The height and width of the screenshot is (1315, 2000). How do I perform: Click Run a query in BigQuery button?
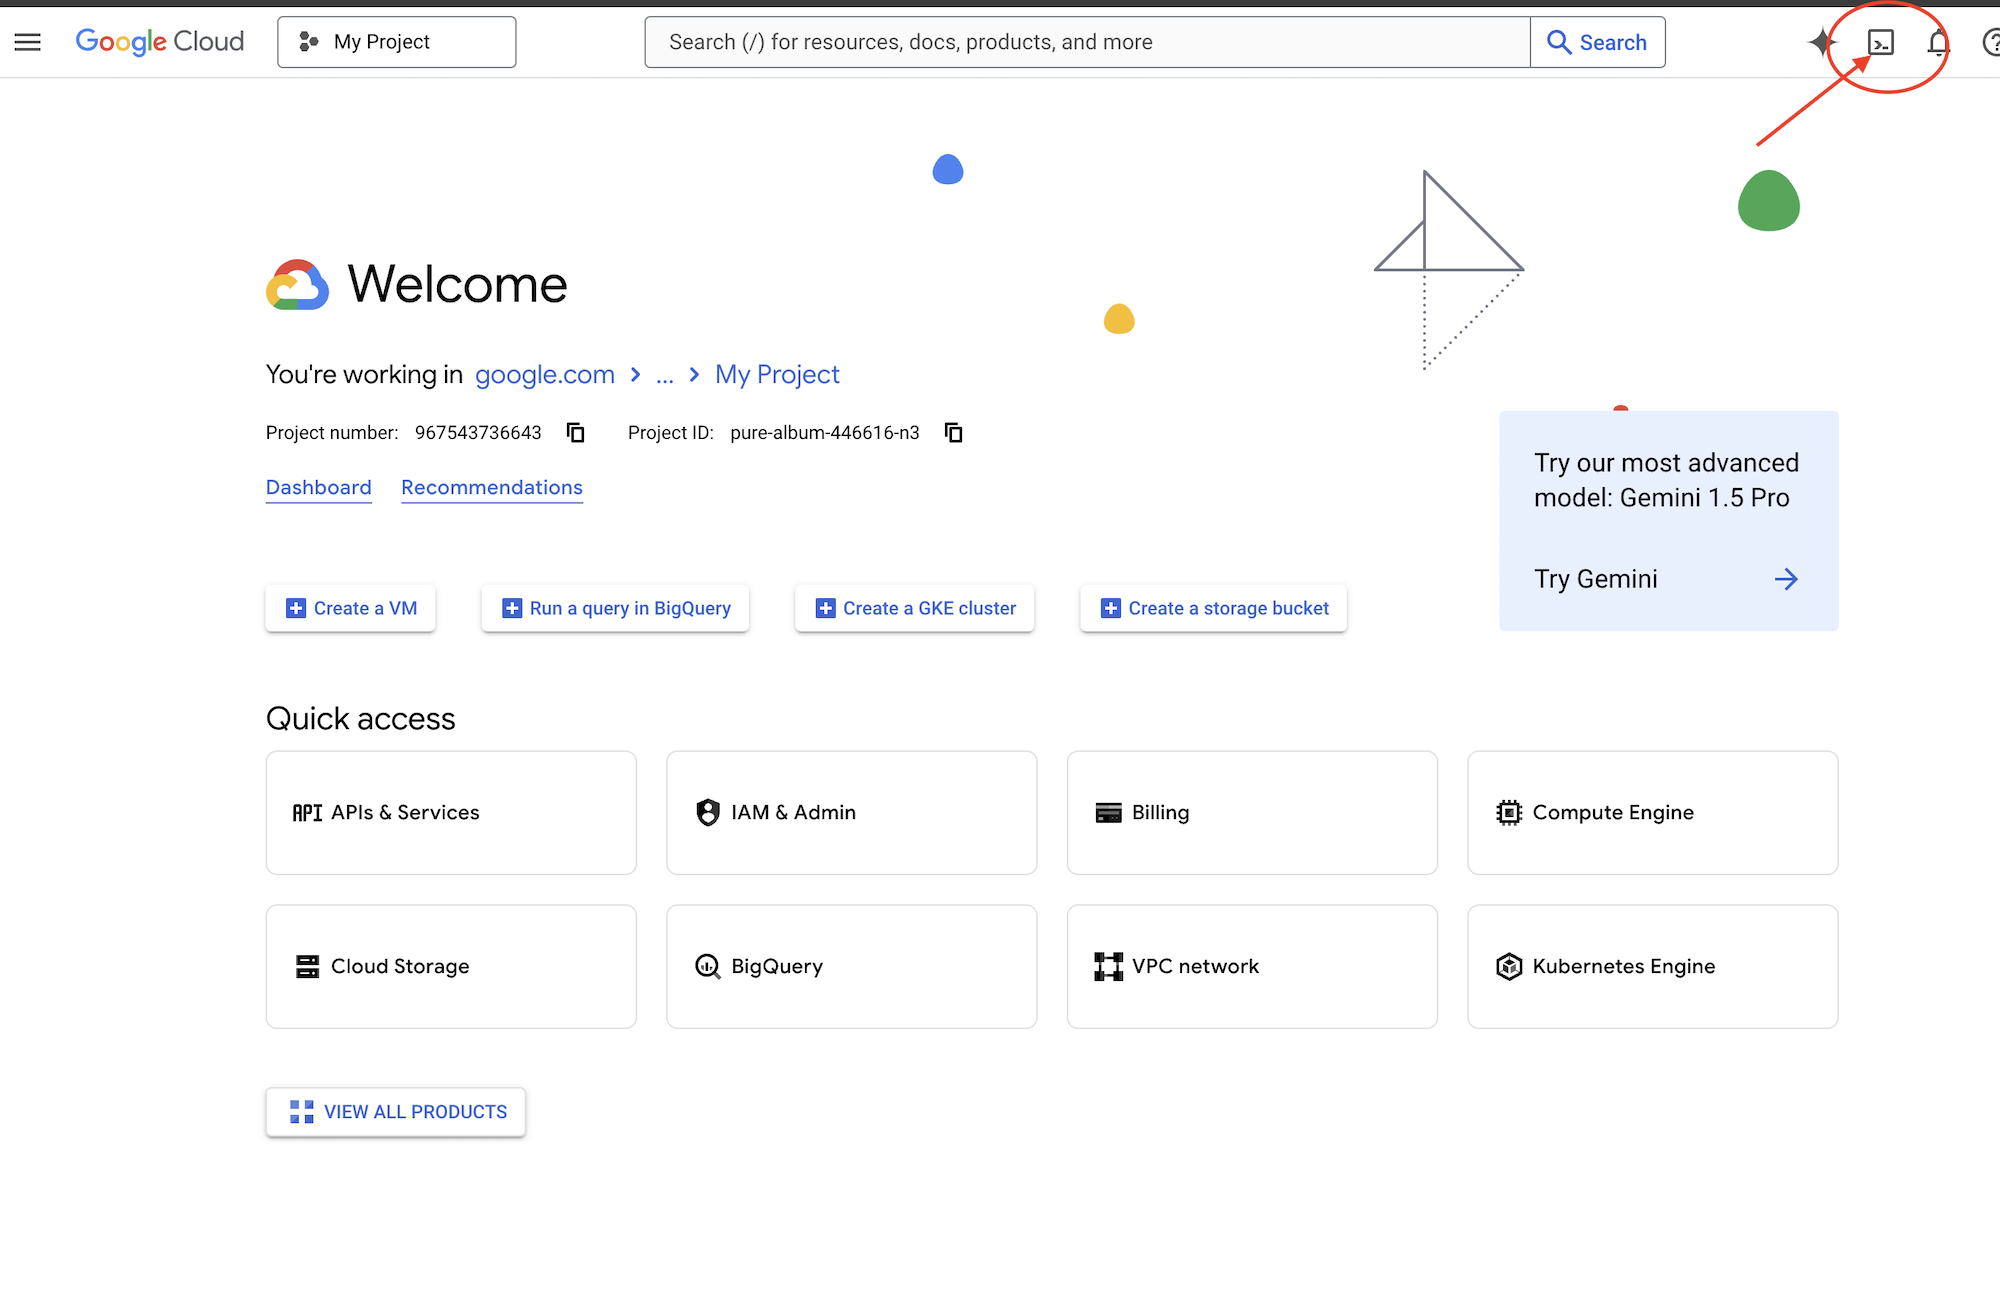click(618, 608)
